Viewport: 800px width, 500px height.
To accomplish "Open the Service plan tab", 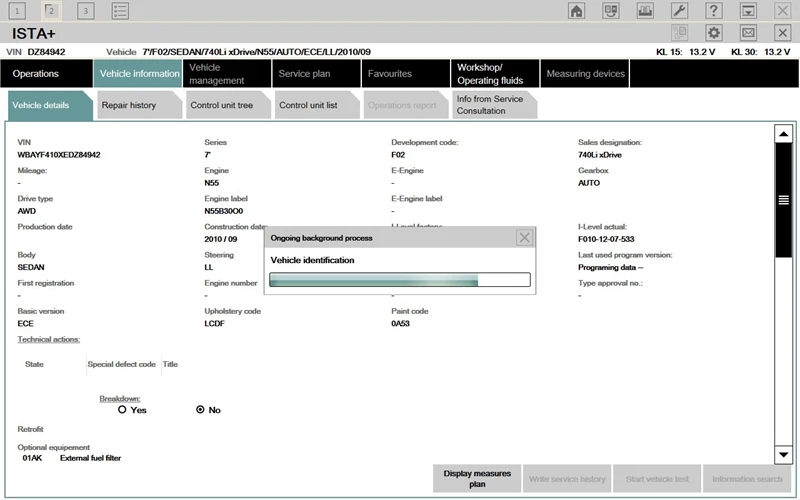I will pos(316,73).
